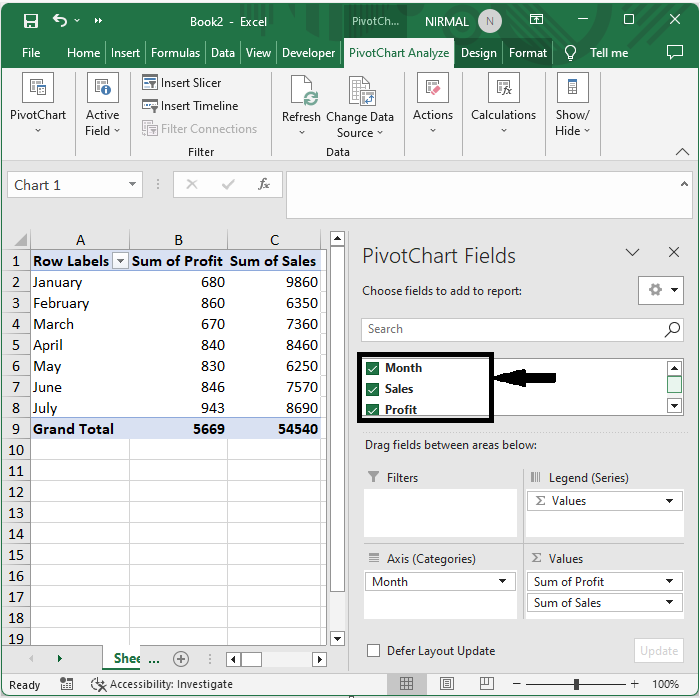Click Insert Timeline

pos(190,106)
